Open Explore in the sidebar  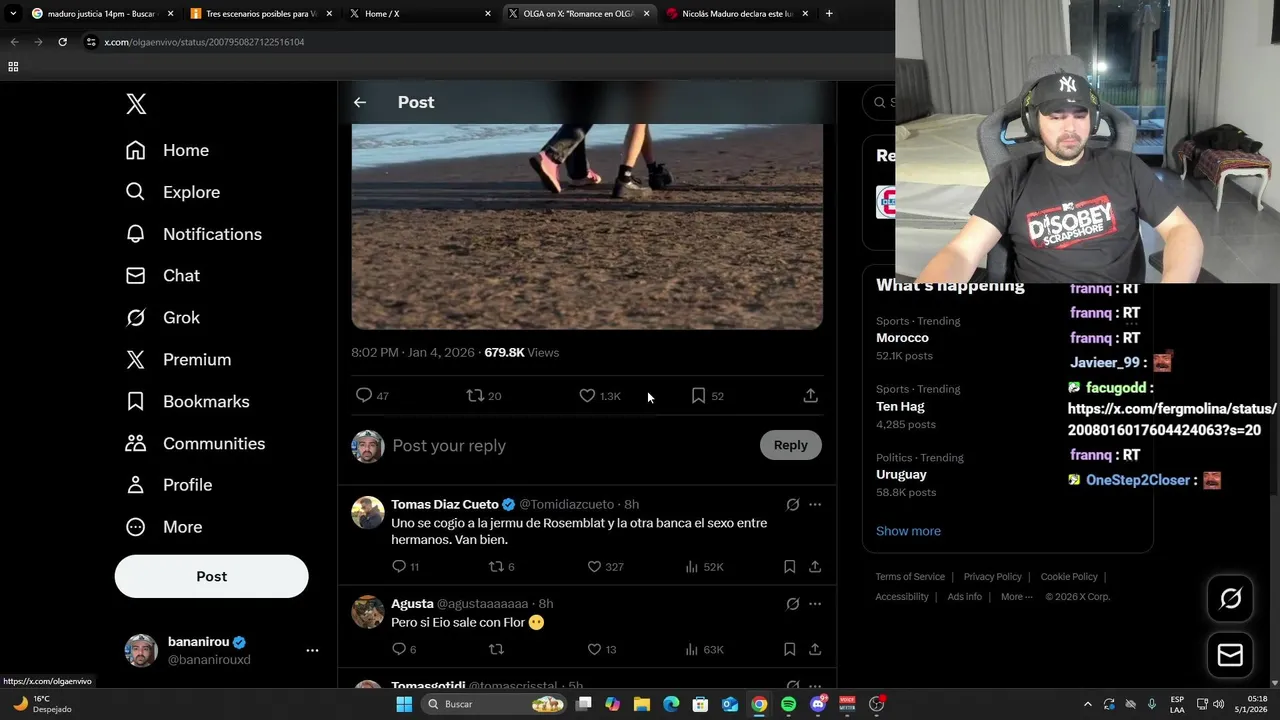tap(172, 192)
